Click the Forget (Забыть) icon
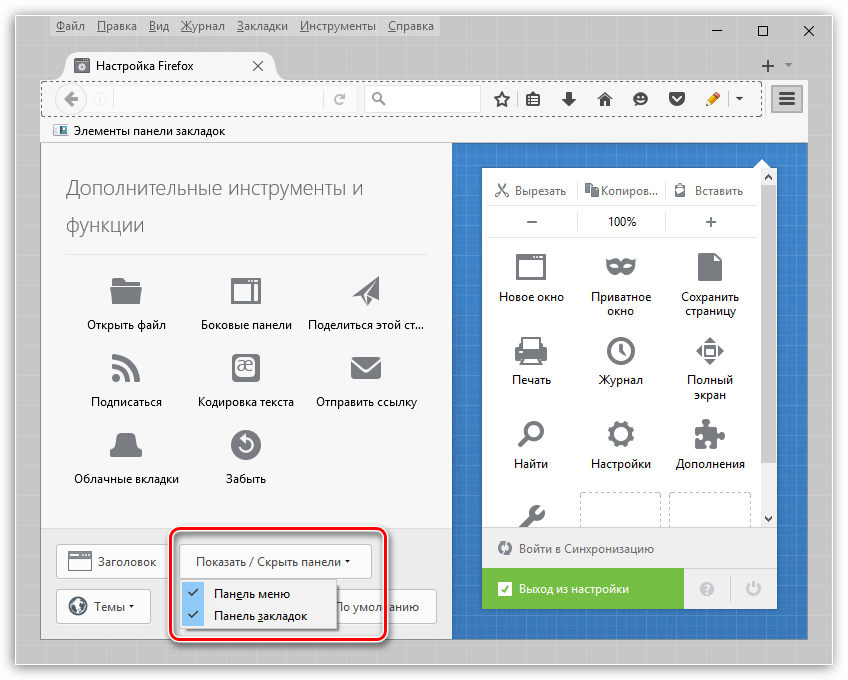 coord(246,444)
